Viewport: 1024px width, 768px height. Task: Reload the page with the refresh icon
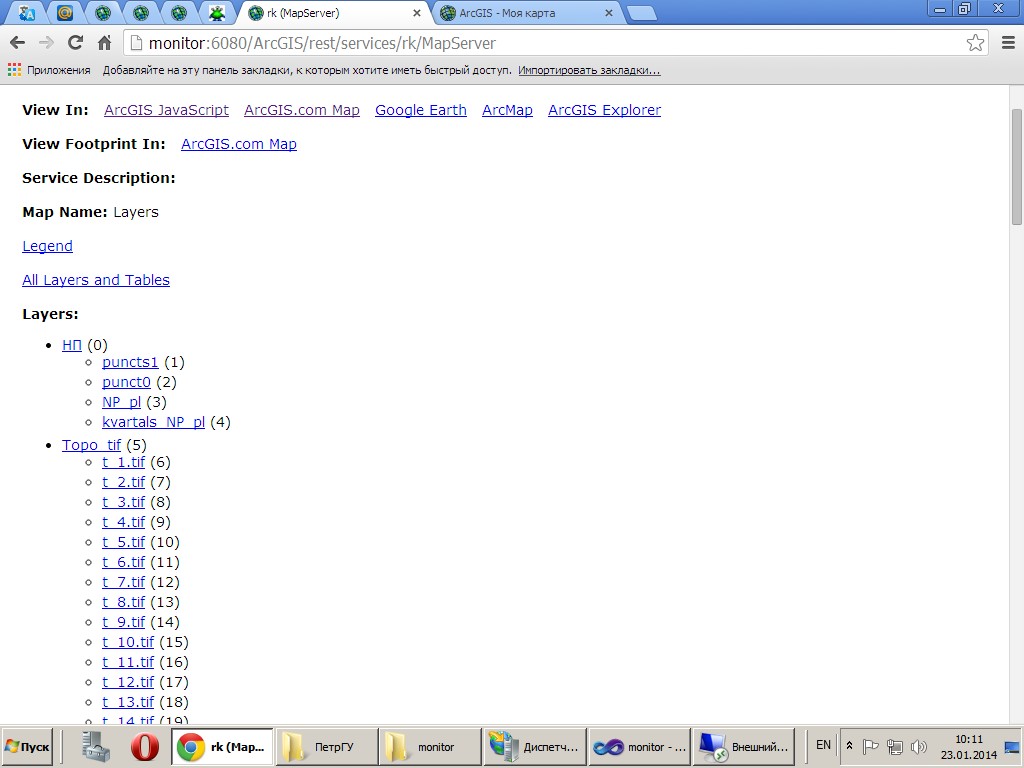(75, 43)
